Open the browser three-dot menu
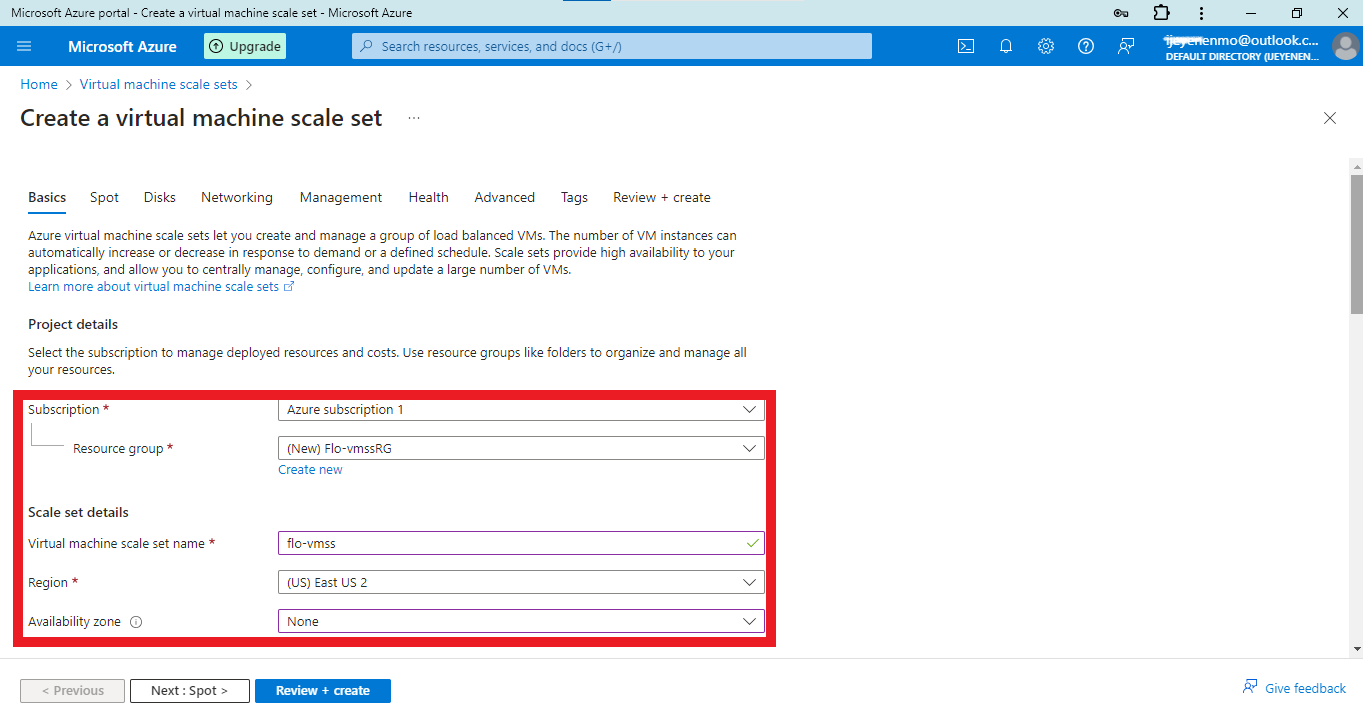Viewport: 1363px width, 728px height. pos(1201,13)
